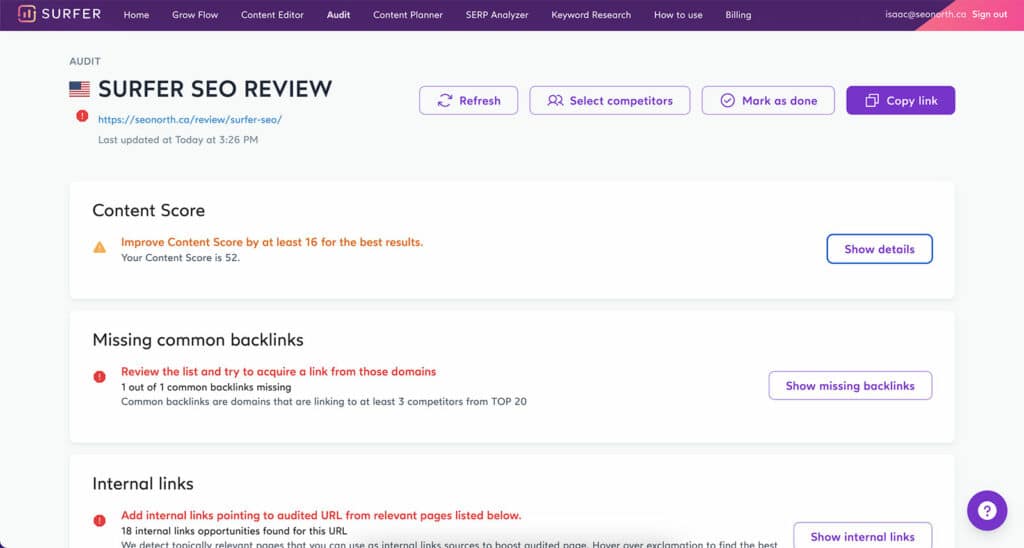
Task: Click the people icon in Select competitors
Action: tap(555, 101)
